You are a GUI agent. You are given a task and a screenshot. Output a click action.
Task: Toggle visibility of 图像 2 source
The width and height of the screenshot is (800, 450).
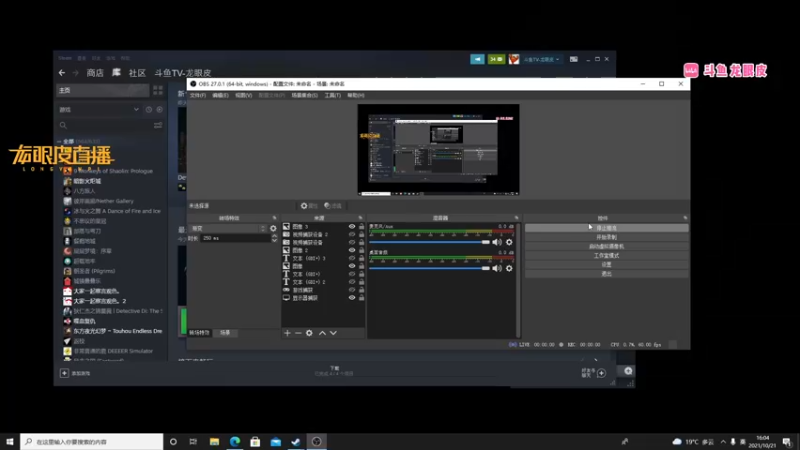352,251
